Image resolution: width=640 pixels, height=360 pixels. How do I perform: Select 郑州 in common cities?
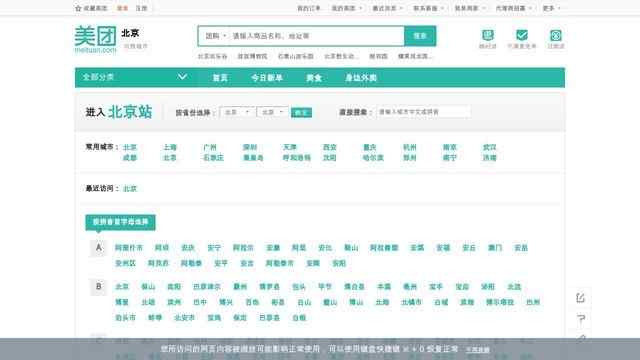pyautogui.click(x=410, y=158)
